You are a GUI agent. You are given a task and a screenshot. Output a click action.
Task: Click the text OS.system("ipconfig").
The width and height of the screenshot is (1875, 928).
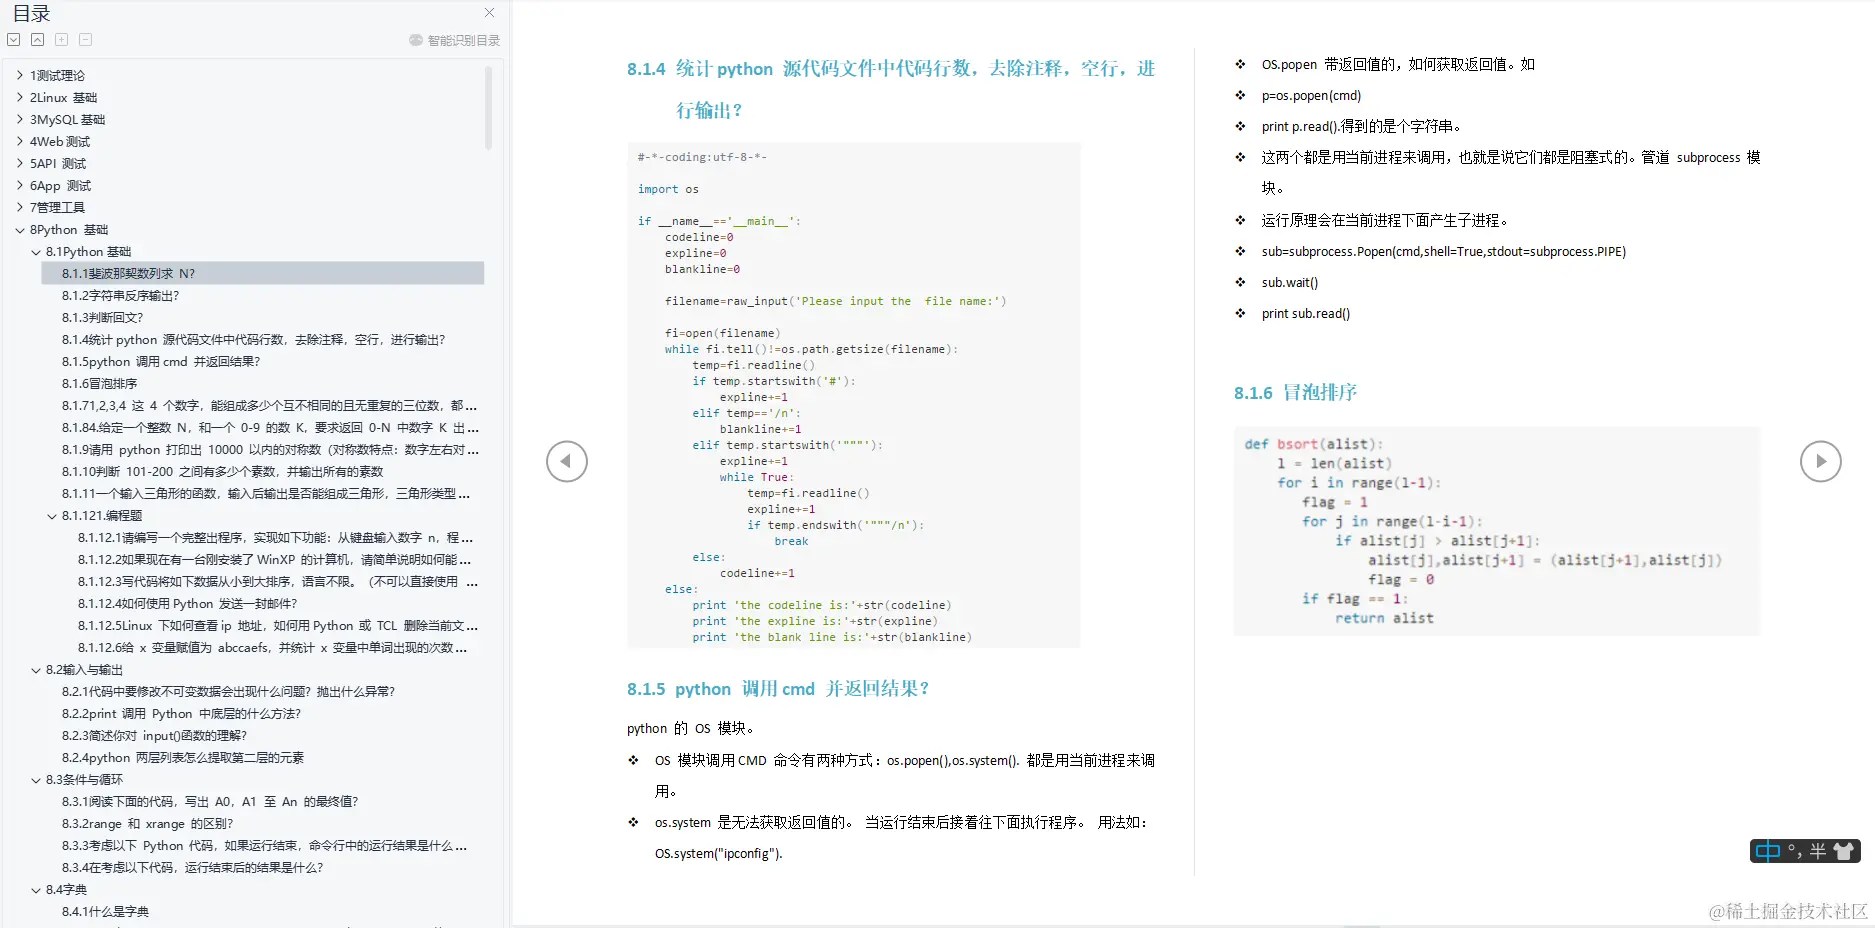pyautogui.click(x=719, y=853)
